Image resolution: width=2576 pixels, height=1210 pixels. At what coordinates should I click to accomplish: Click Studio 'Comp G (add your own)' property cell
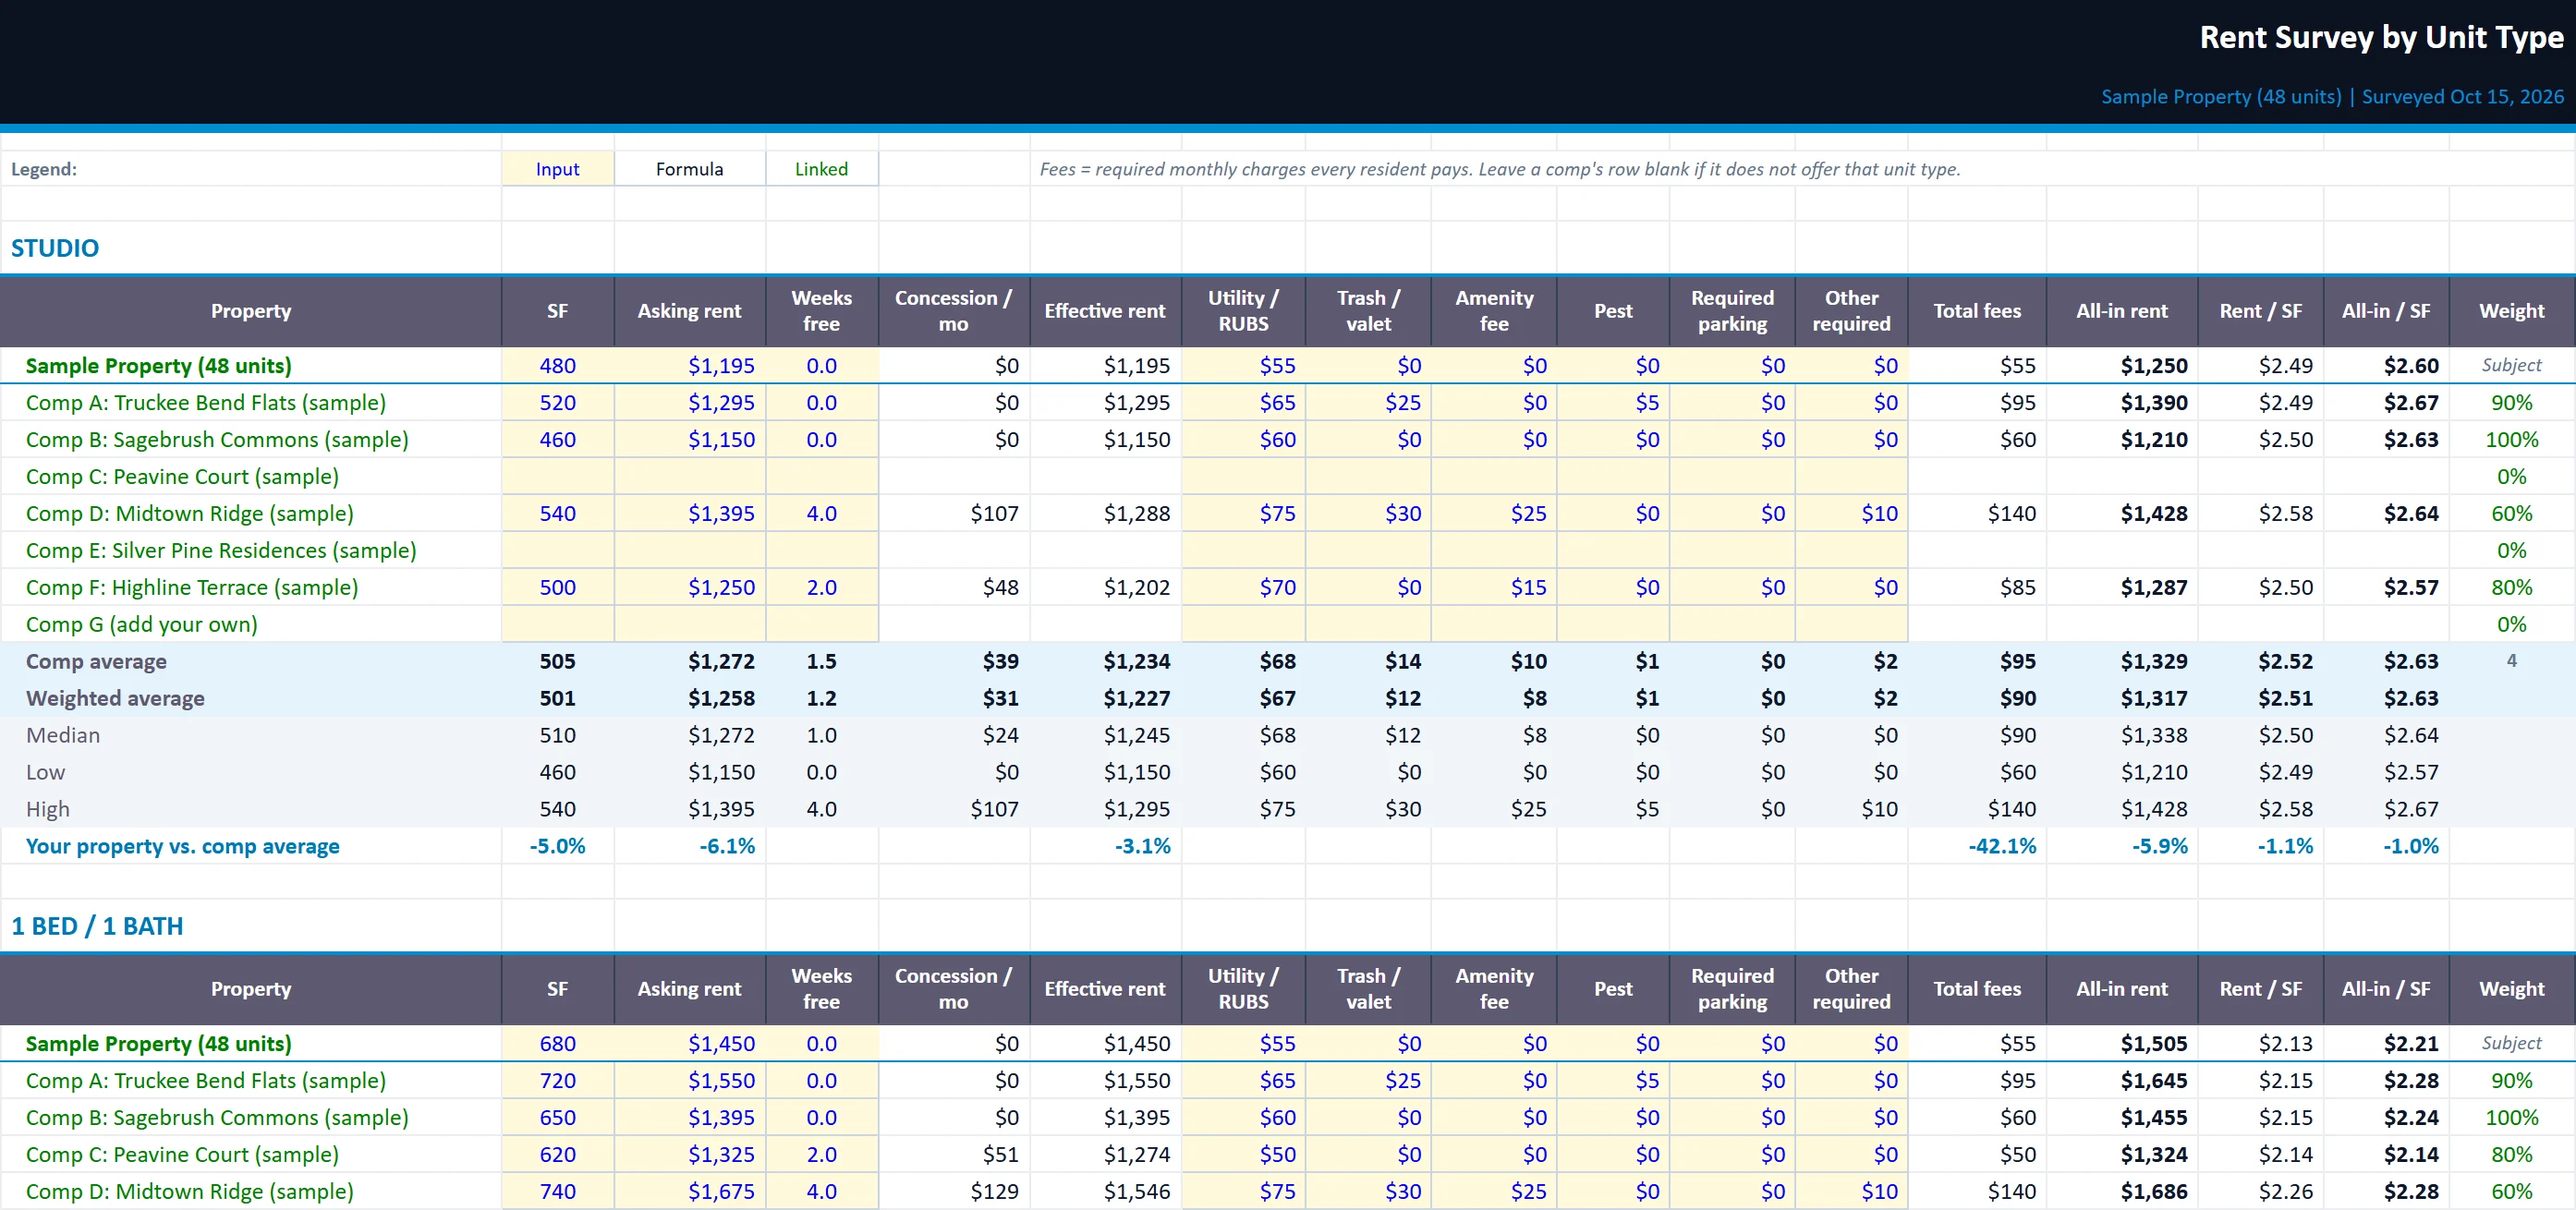click(x=250, y=625)
